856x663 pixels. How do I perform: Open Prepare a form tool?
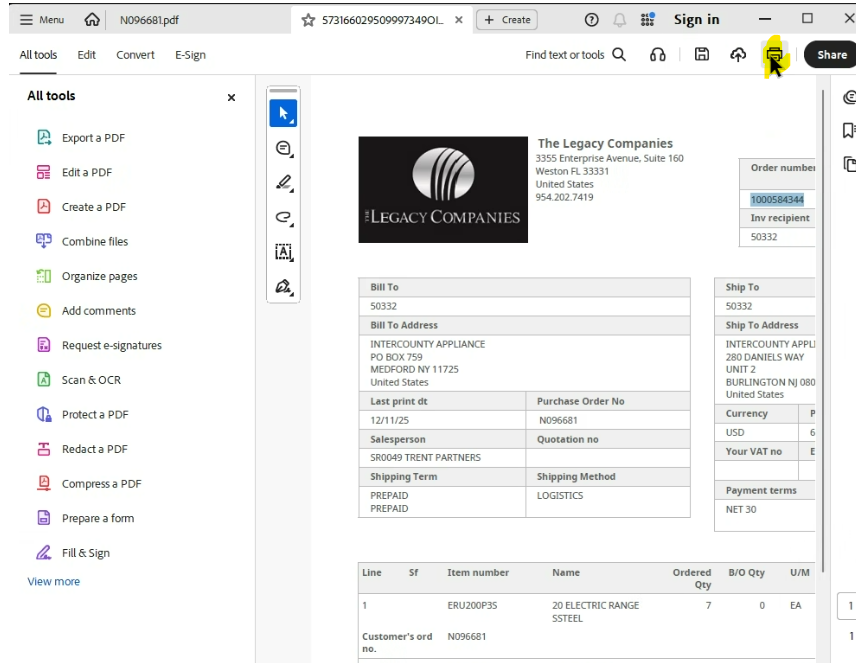click(85, 518)
